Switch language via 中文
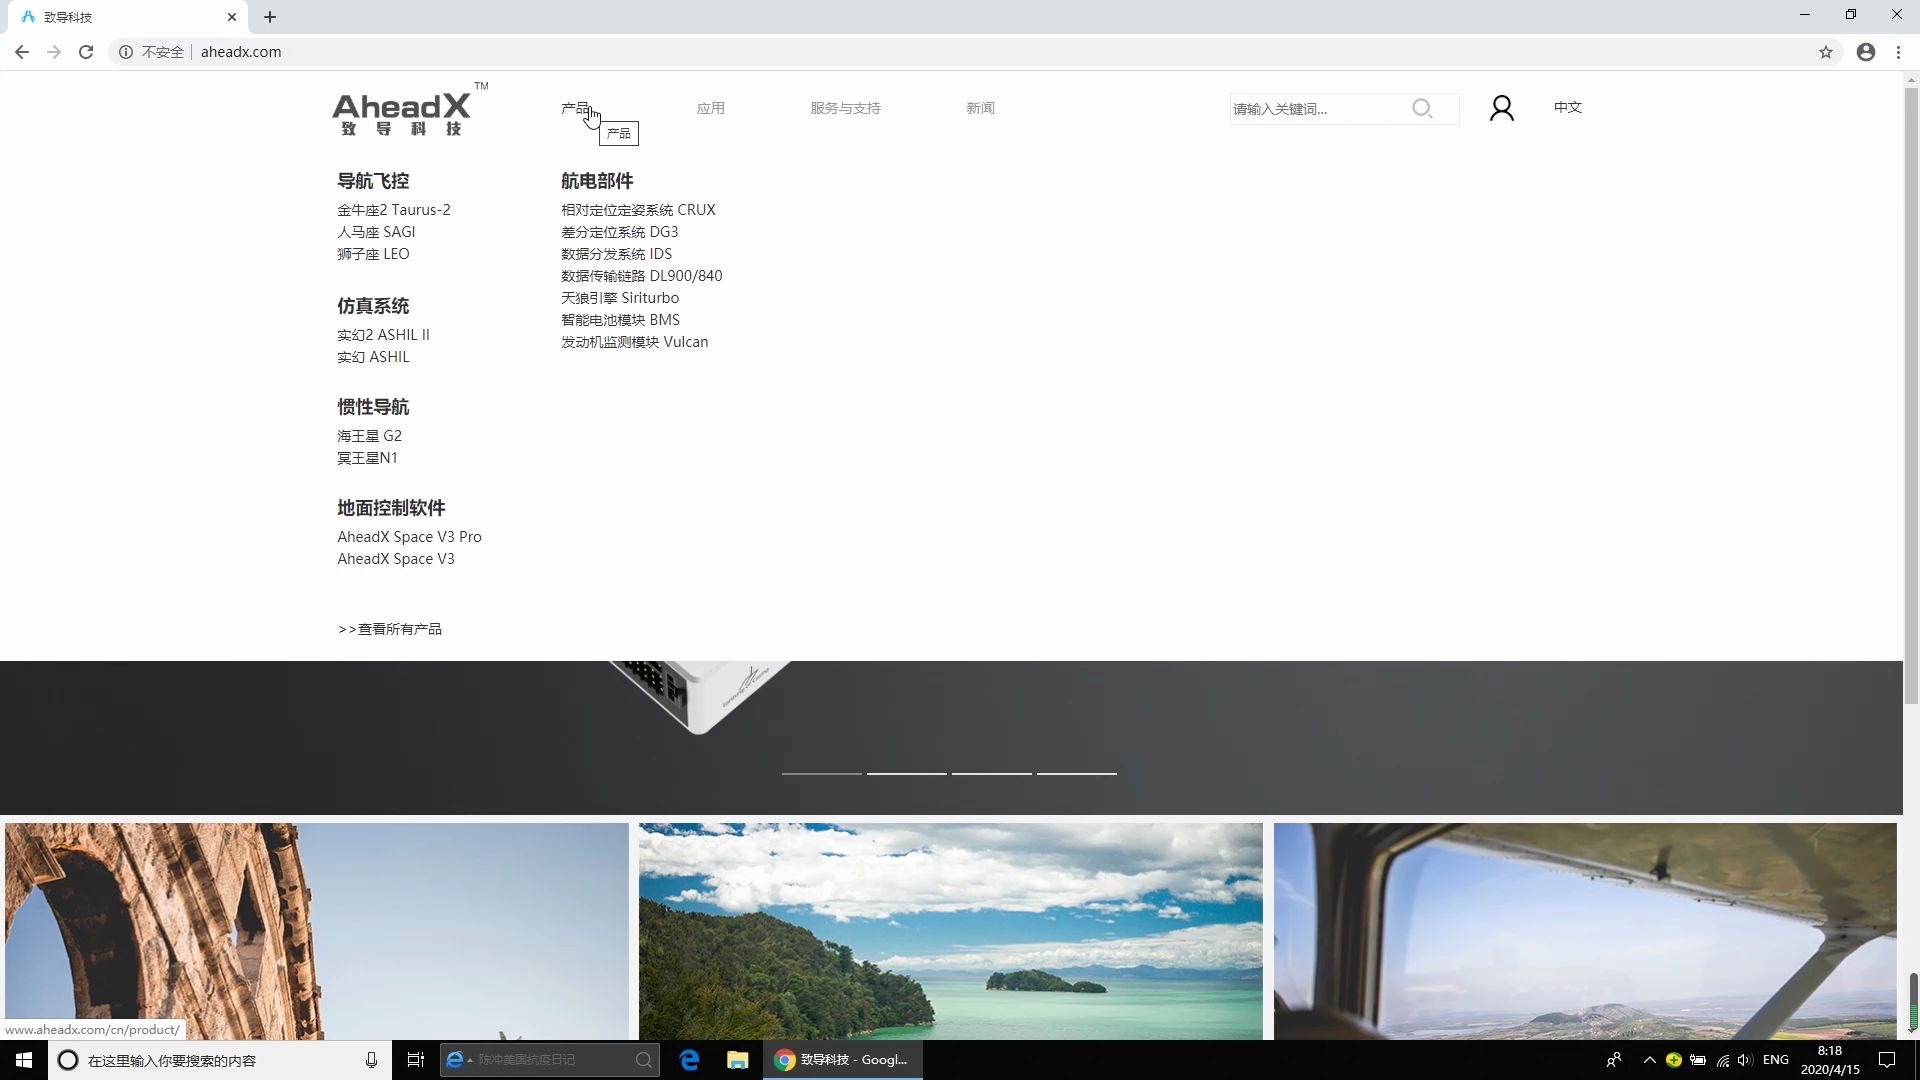The height and width of the screenshot is (1080, 1920). coord(1568,107)
